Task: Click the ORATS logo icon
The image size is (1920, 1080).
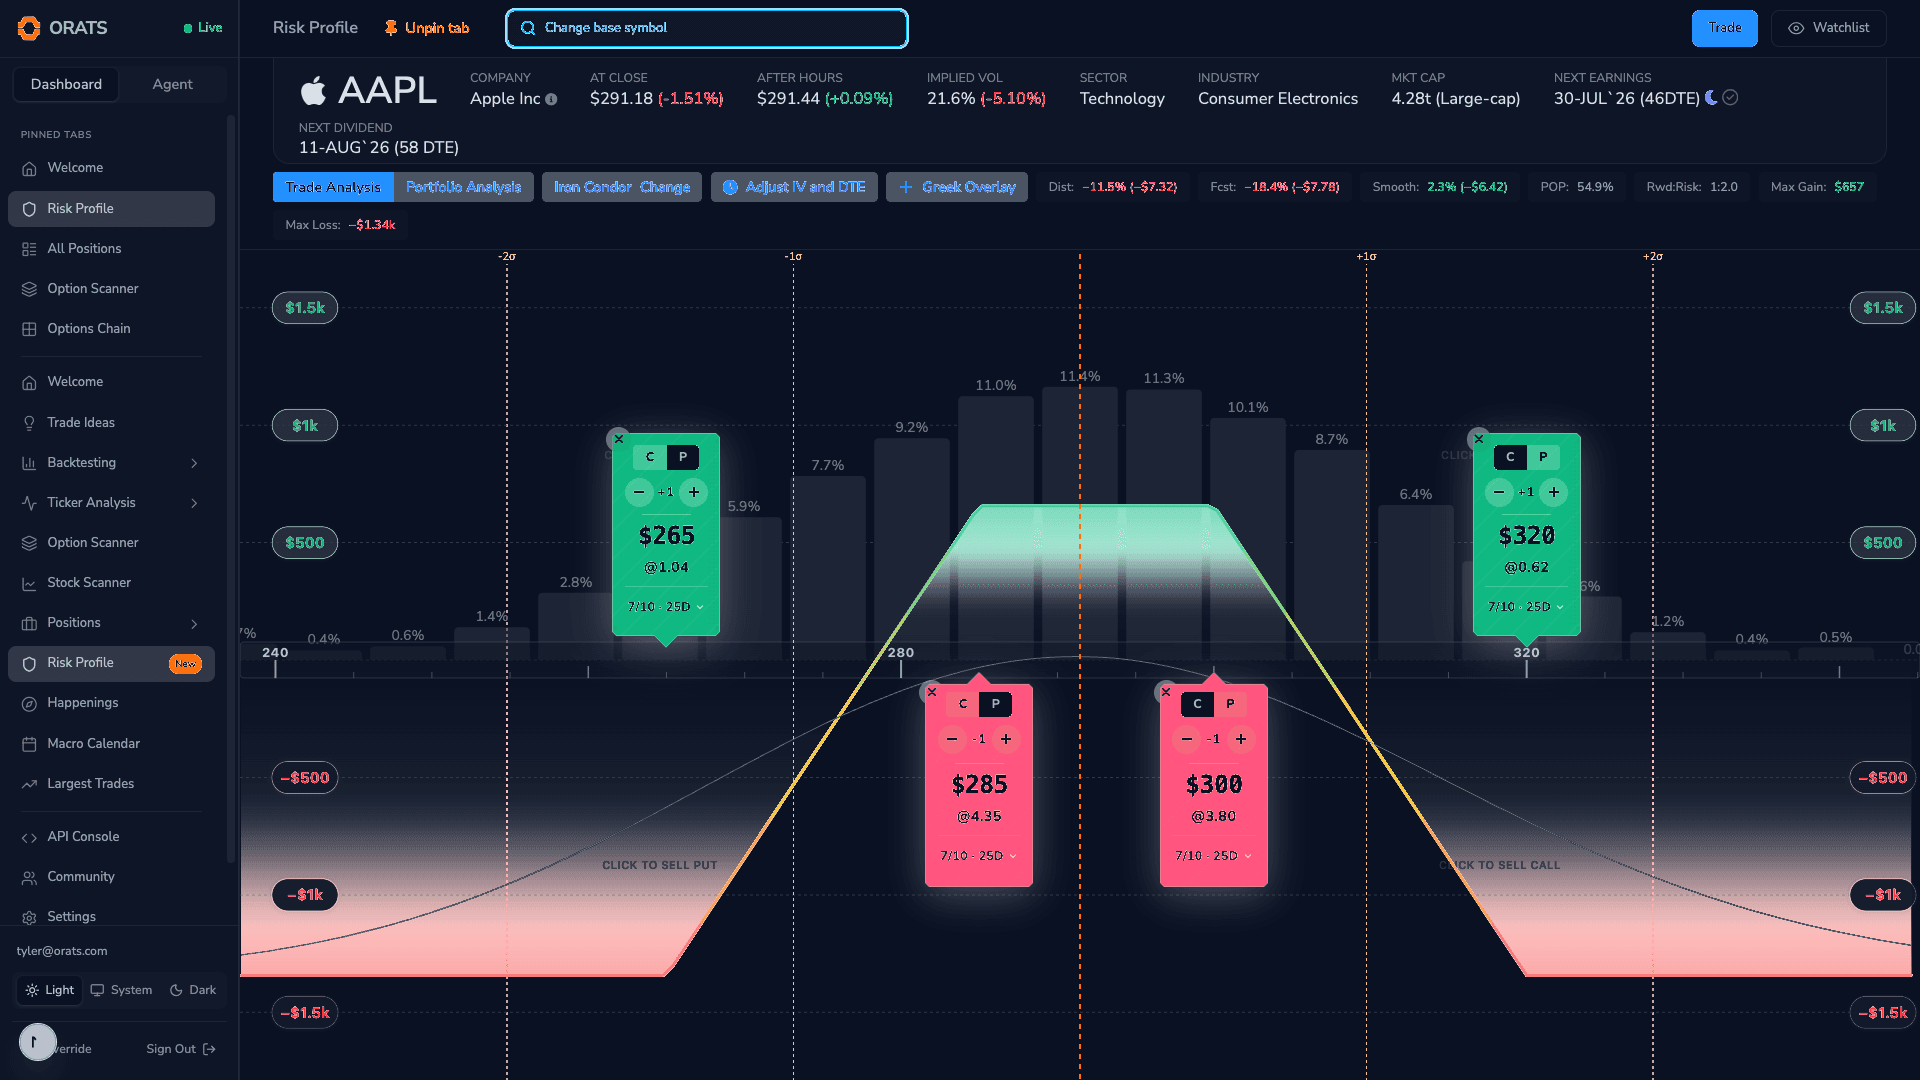Action: [29, 28]
